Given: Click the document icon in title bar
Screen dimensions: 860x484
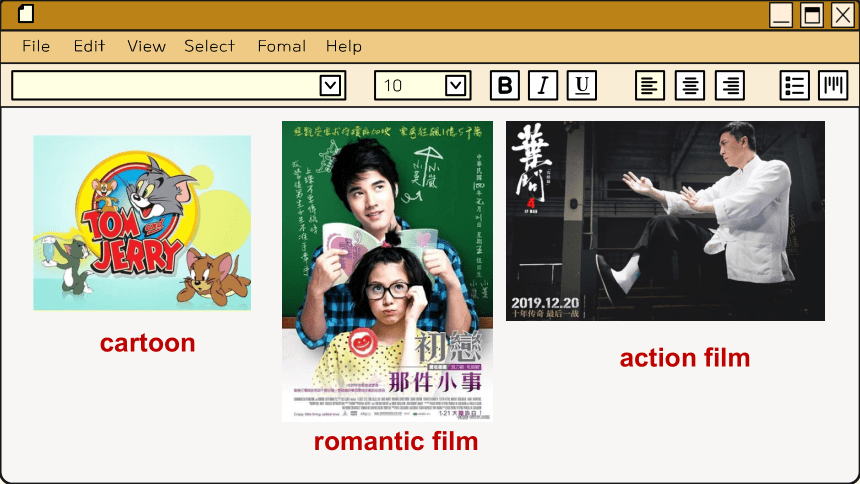Looking at the screenshot, I should pyautogui.click(x=26, y=14).
